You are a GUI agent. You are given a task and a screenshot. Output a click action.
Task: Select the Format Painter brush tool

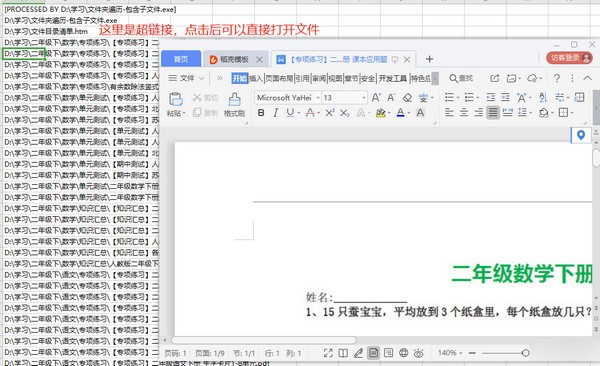coord(234,100)
